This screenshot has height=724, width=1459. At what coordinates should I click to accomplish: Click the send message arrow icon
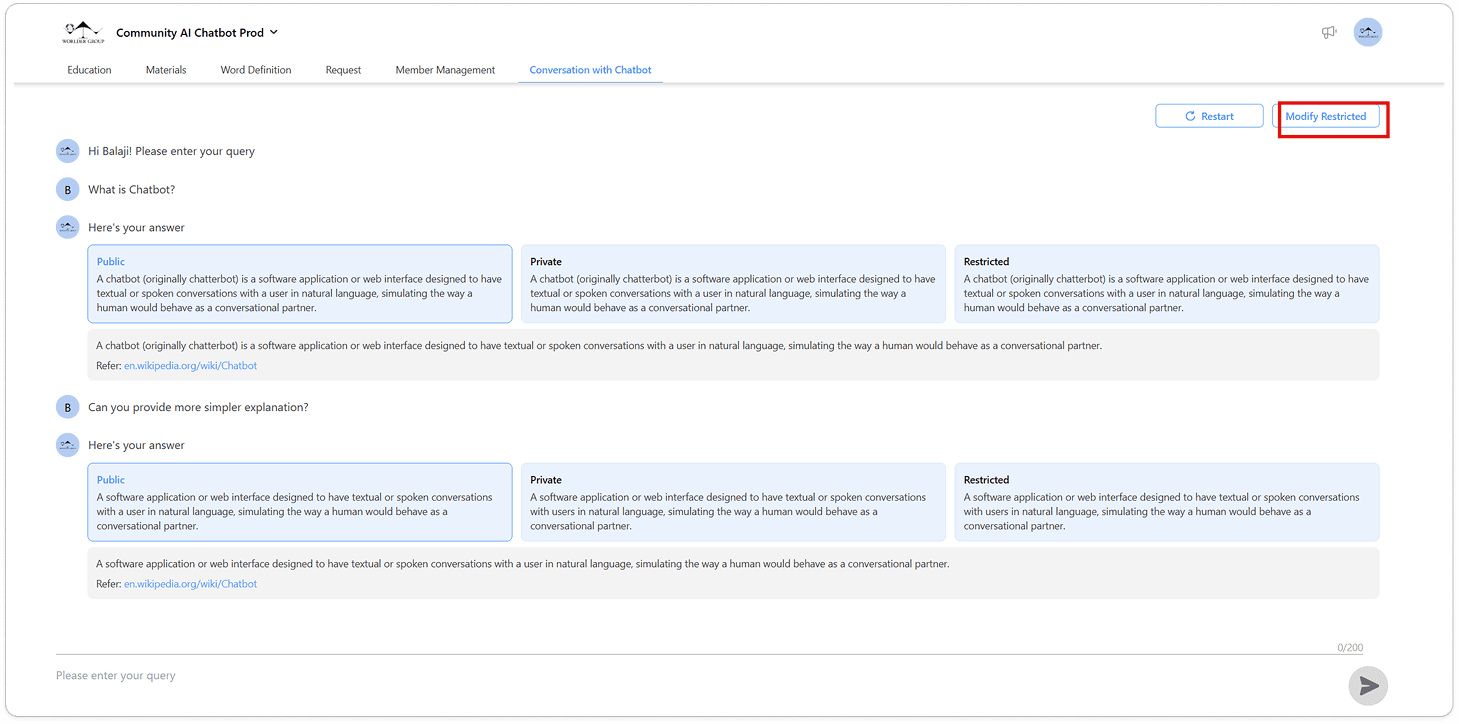1367,685
